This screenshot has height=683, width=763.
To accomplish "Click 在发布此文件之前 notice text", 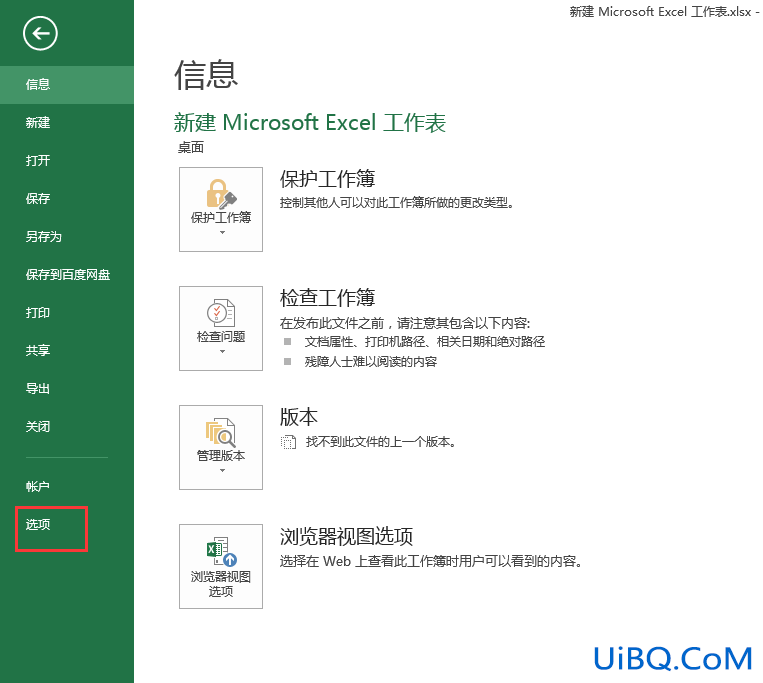I will [x=405, y=323].
